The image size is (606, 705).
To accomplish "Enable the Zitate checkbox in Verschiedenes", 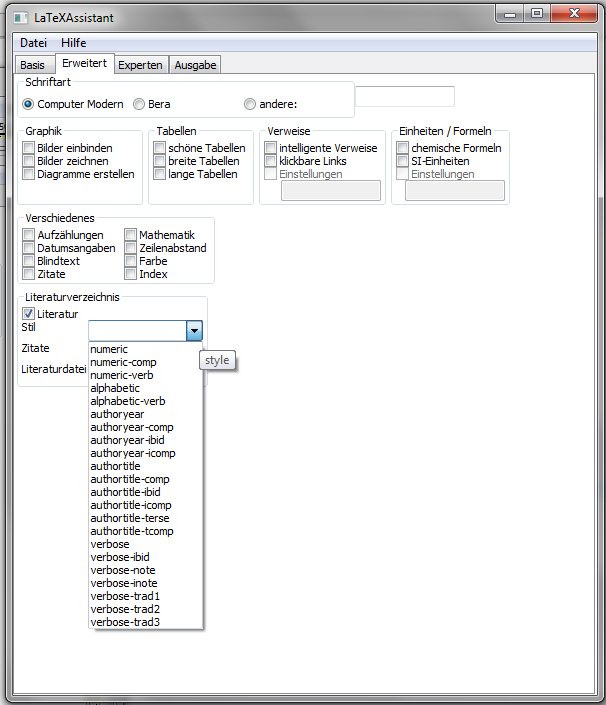I will pyautogui.click(x=29, y=274).
